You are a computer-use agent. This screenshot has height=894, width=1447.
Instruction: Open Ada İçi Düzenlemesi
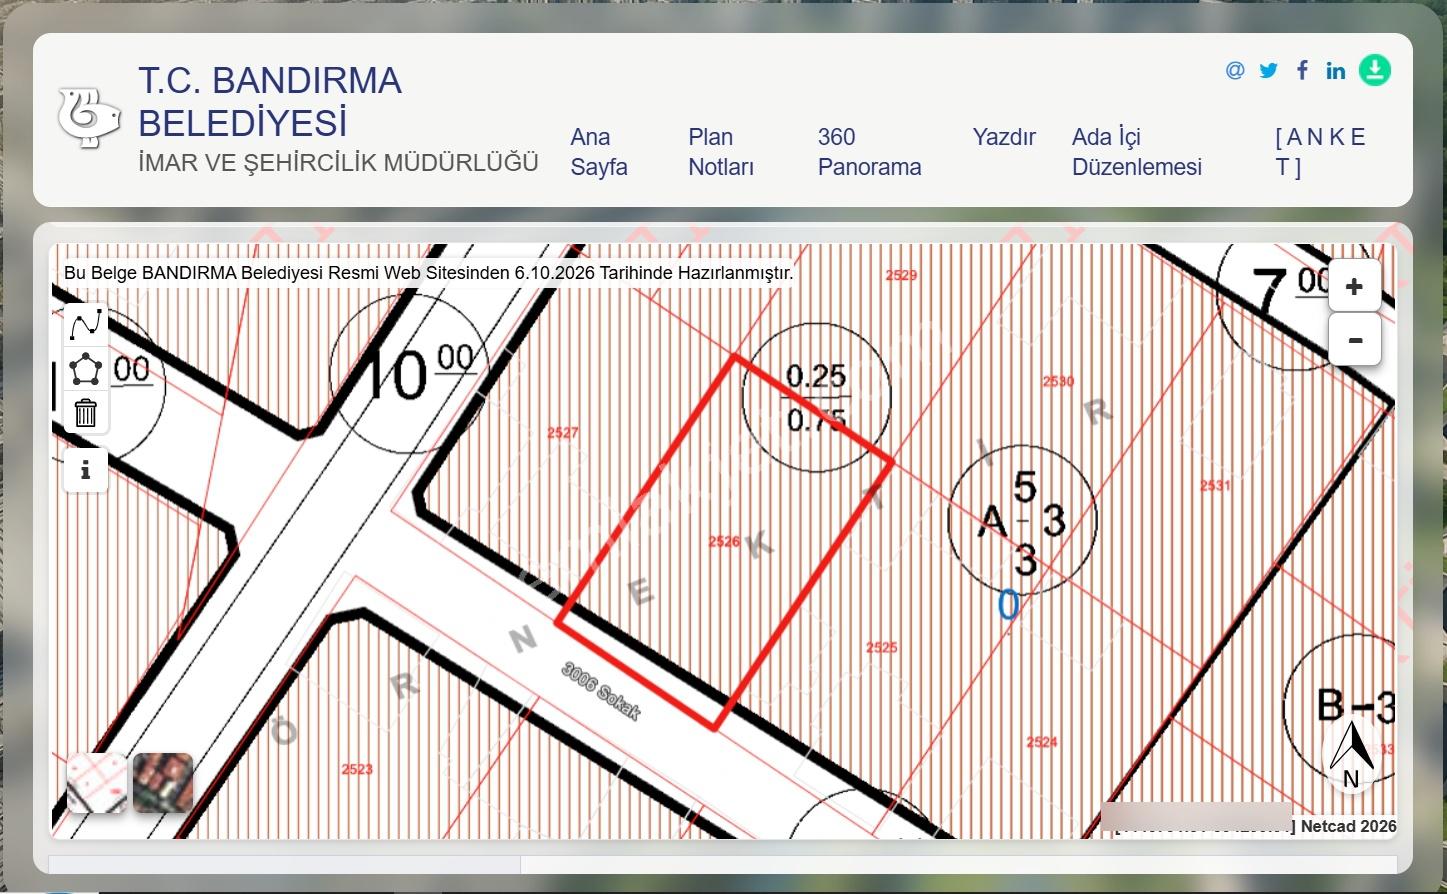click(x=1137, y=152)
